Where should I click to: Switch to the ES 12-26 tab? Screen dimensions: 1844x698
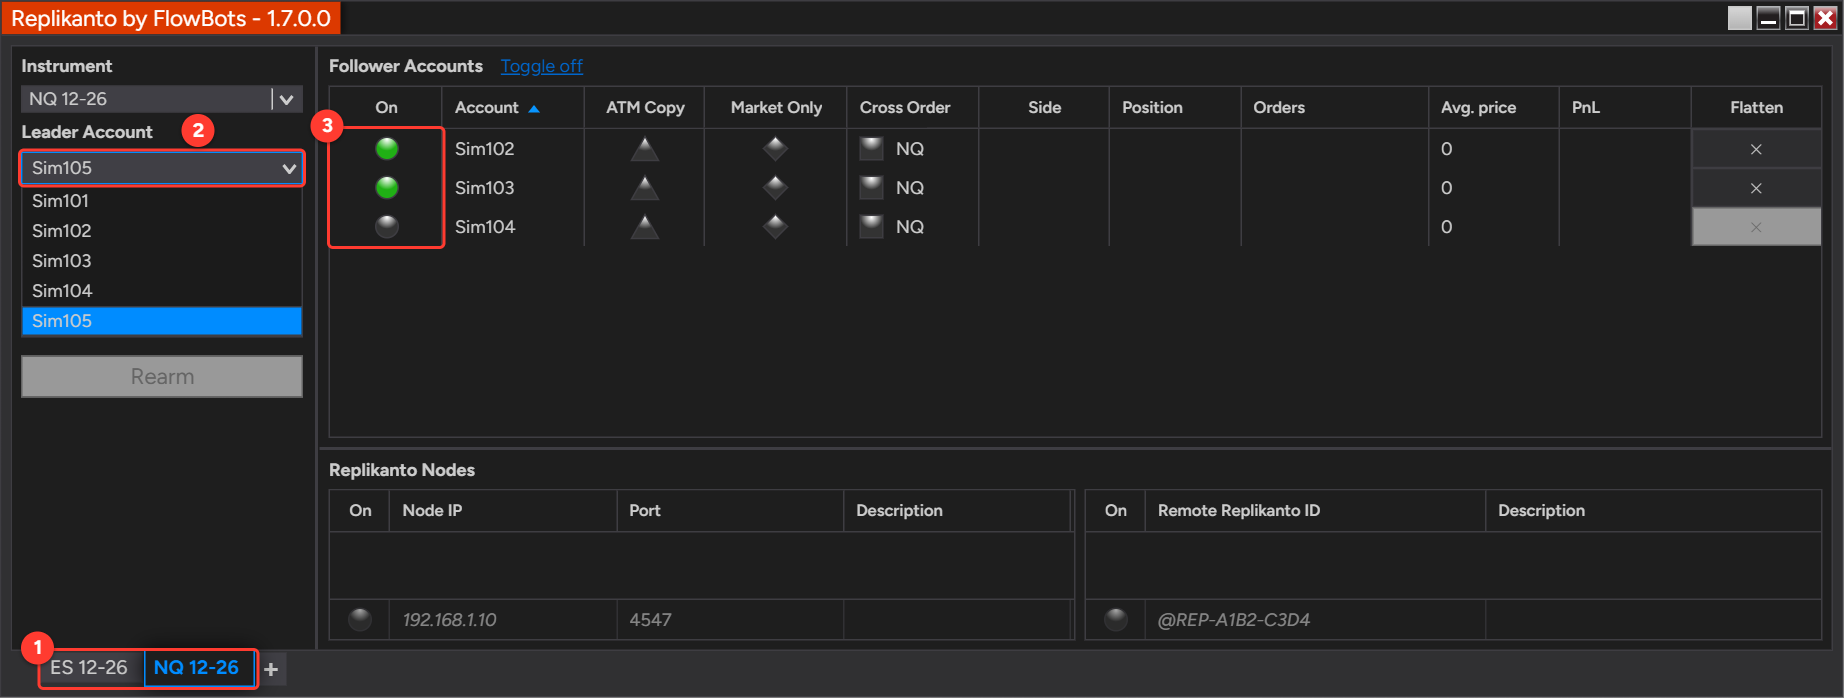click(x=89, y=668)
